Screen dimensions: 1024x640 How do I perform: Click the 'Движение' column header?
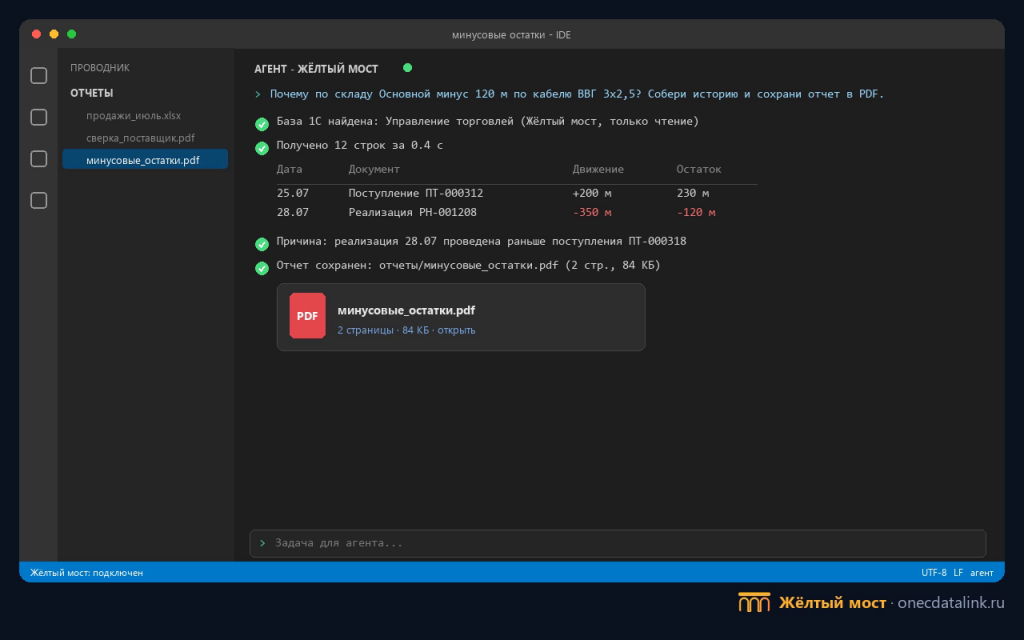coord(598,169)
